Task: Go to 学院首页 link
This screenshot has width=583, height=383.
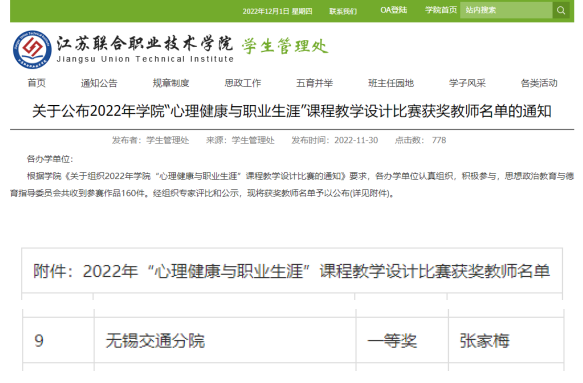Action: click(441, 10)
